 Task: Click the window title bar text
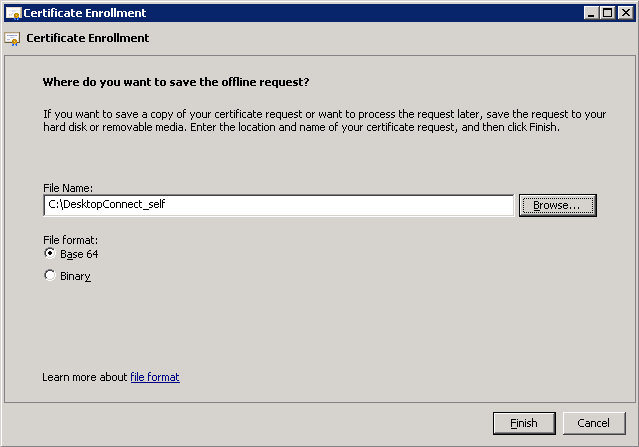[85, 13]
